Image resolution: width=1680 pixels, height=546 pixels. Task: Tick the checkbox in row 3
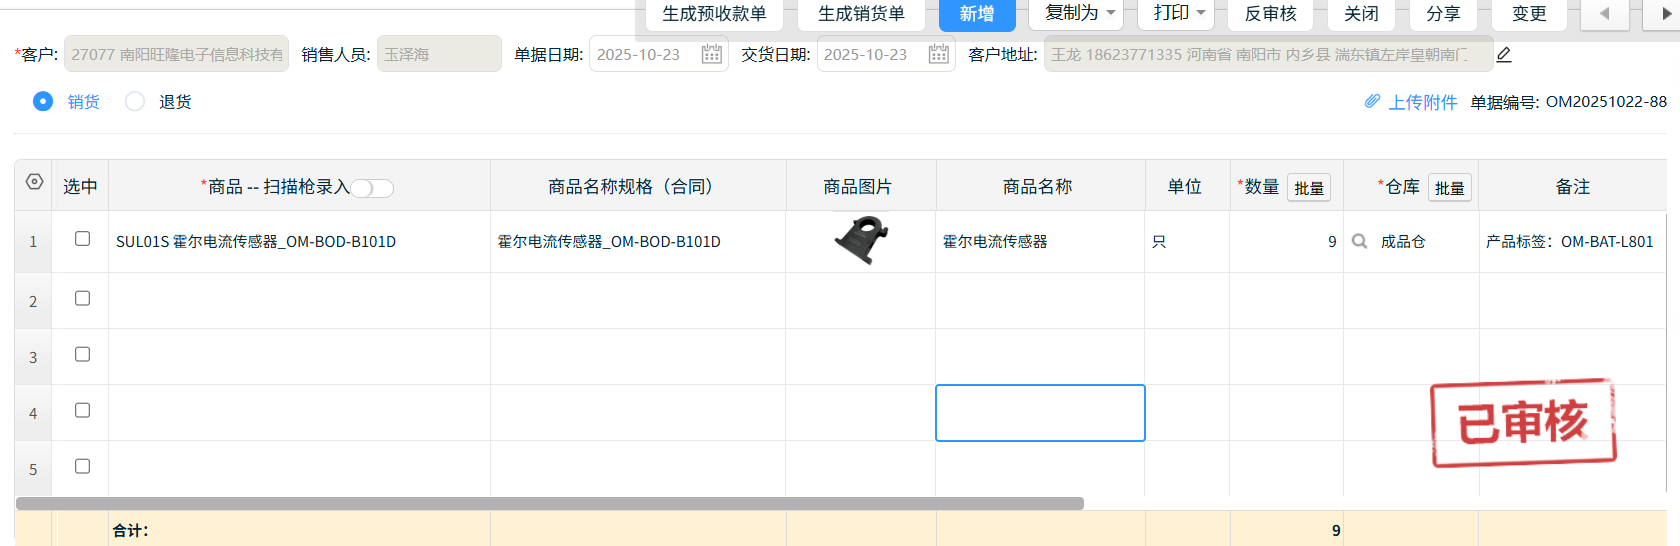(83, 355)
